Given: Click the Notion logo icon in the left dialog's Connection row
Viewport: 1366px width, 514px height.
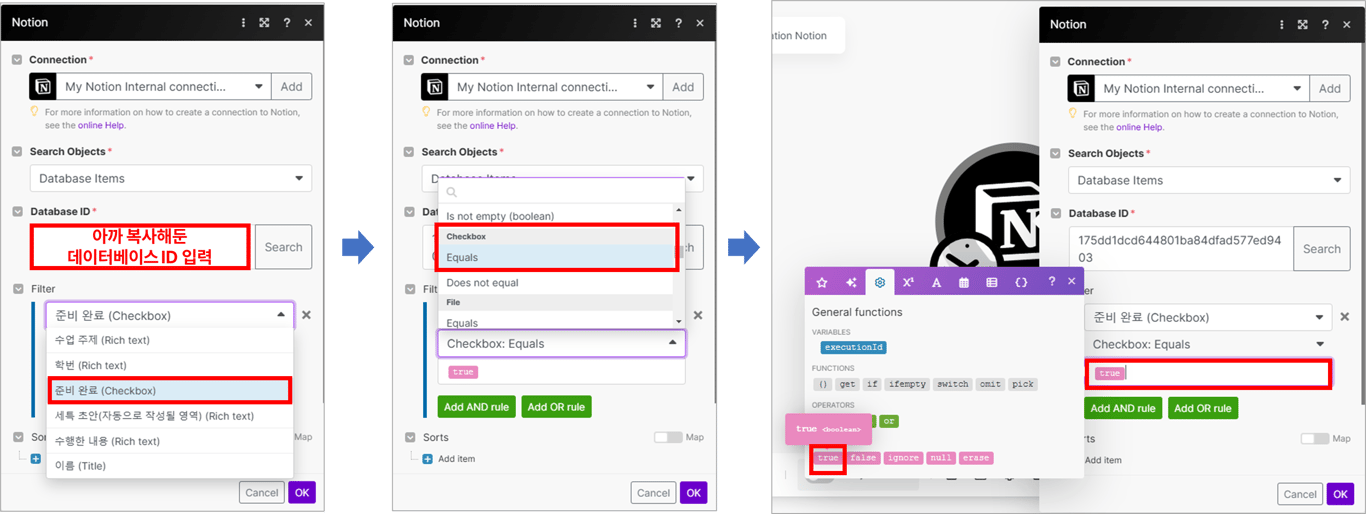Looking at the screenshot, I should click(43, 87).
